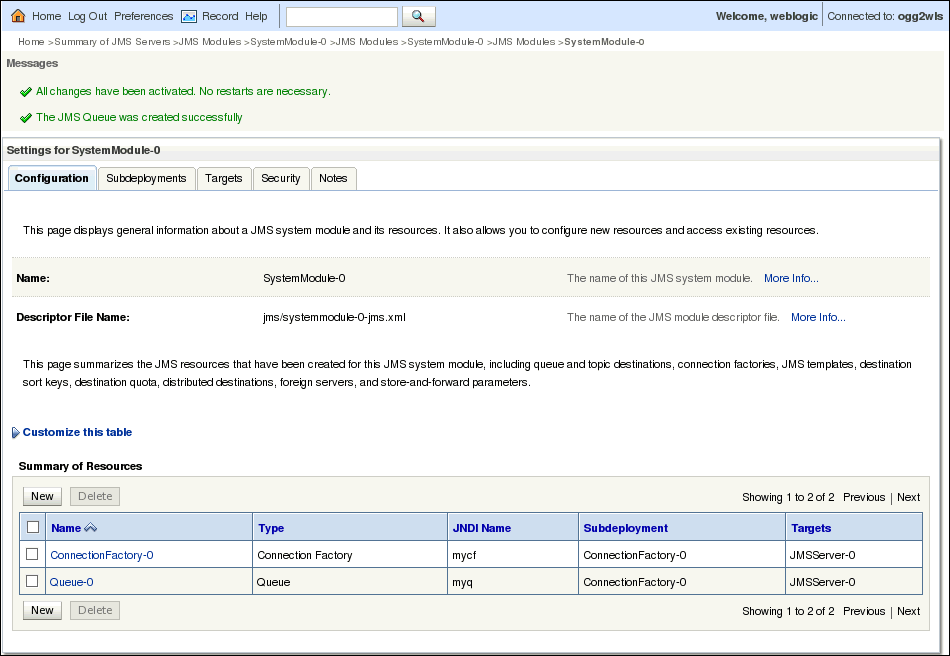Viewport: 950px width, 656px height.
Task: Check the ConnectionFactory-0 row checkbox
Action: [32, 554]
